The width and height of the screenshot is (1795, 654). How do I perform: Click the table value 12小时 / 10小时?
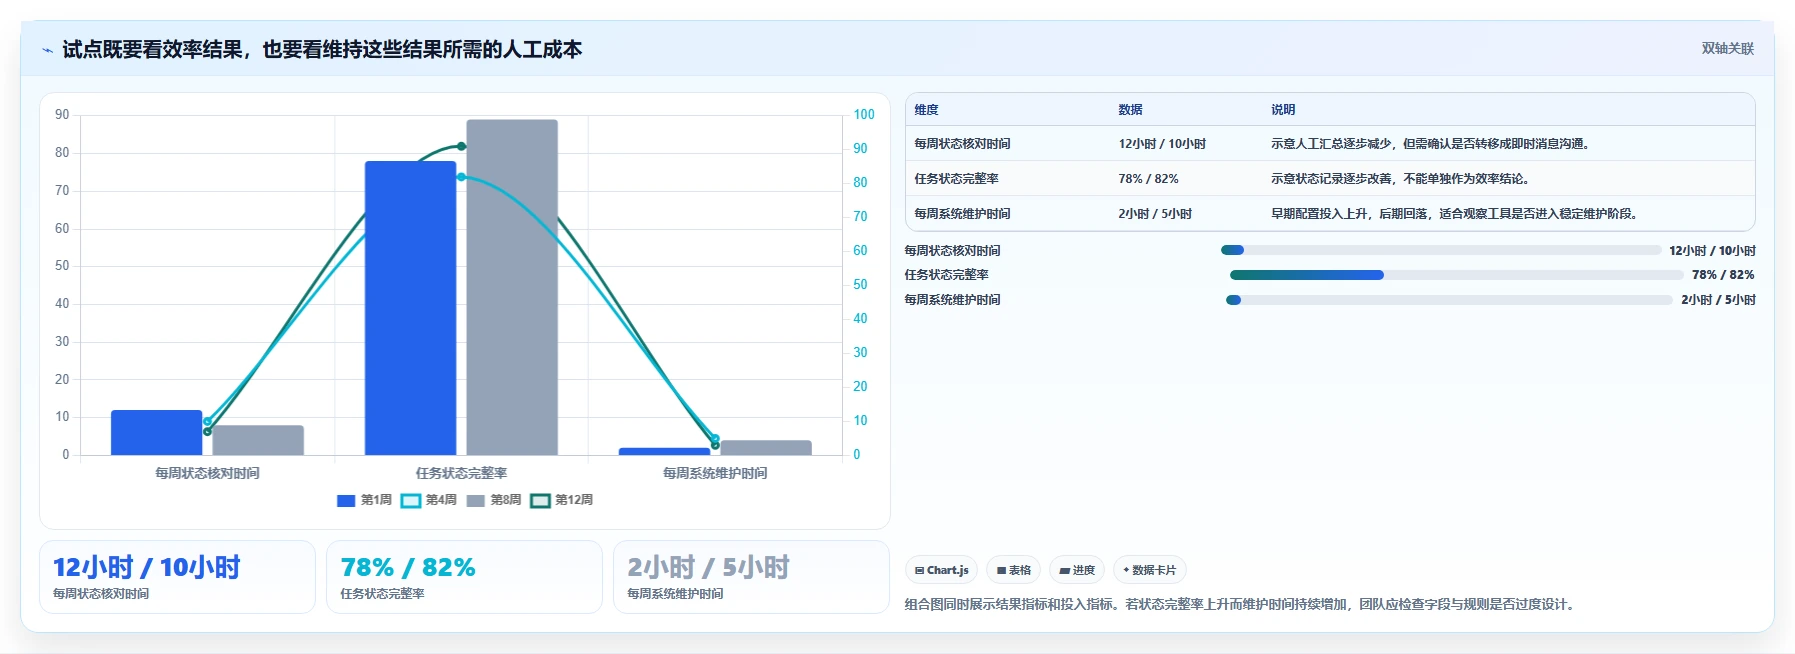click(x=1162, y=144)
